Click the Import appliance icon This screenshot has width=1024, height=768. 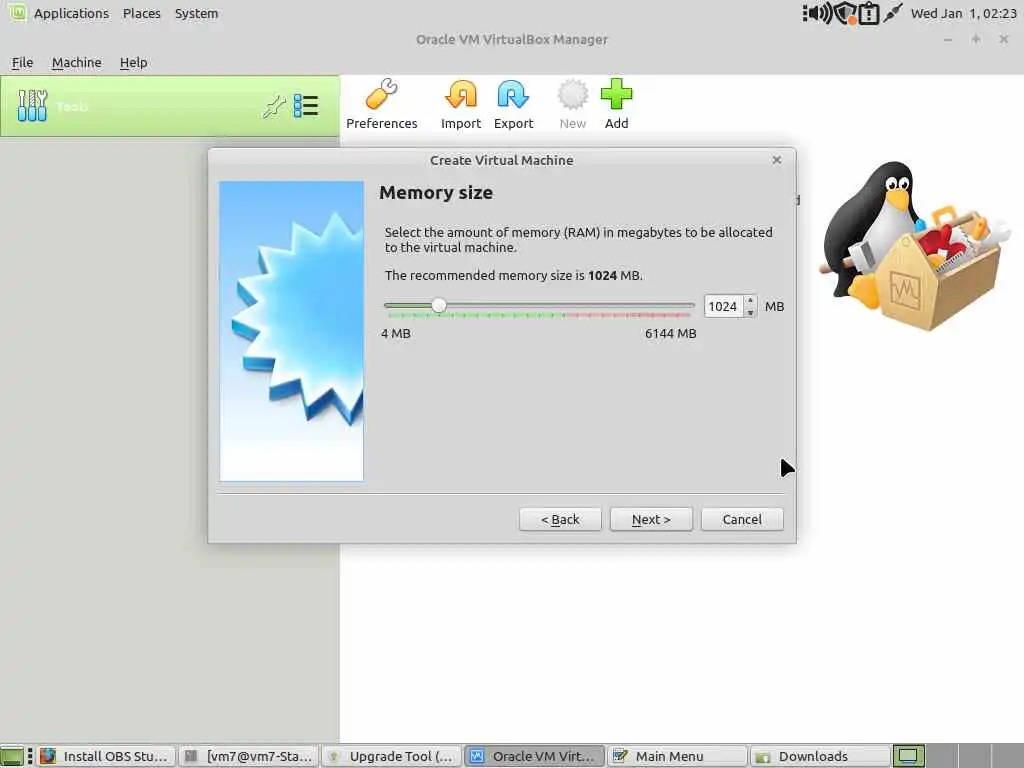click(x=460, y=104)
